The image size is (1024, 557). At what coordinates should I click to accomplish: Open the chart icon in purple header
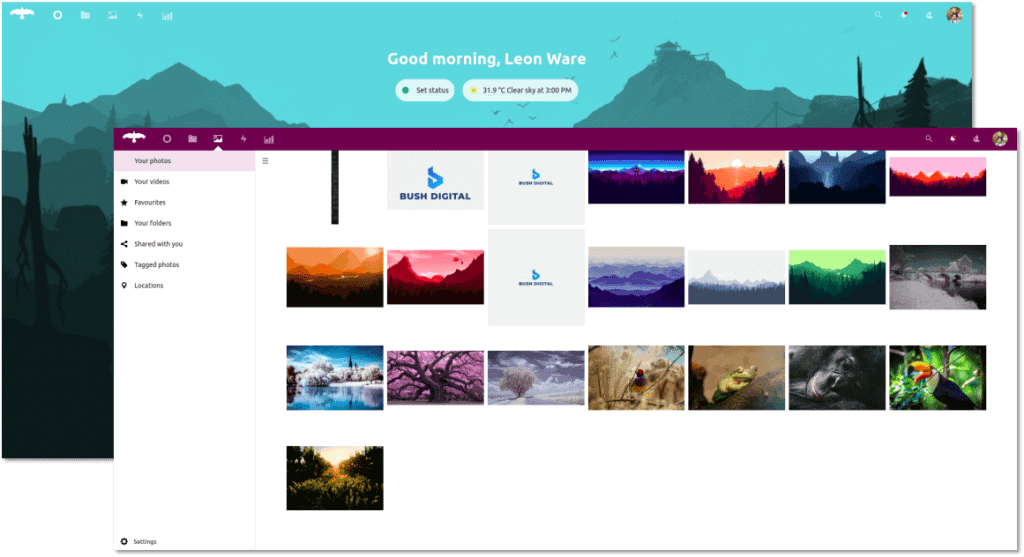click(268, 139)
